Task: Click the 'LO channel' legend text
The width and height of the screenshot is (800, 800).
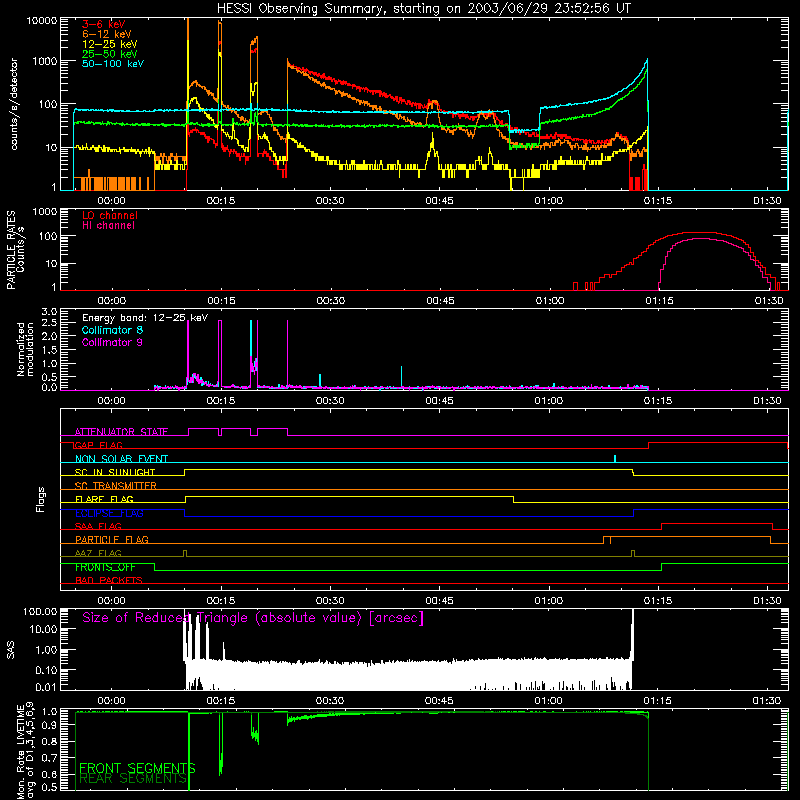Action: click(x=110, y=215)
